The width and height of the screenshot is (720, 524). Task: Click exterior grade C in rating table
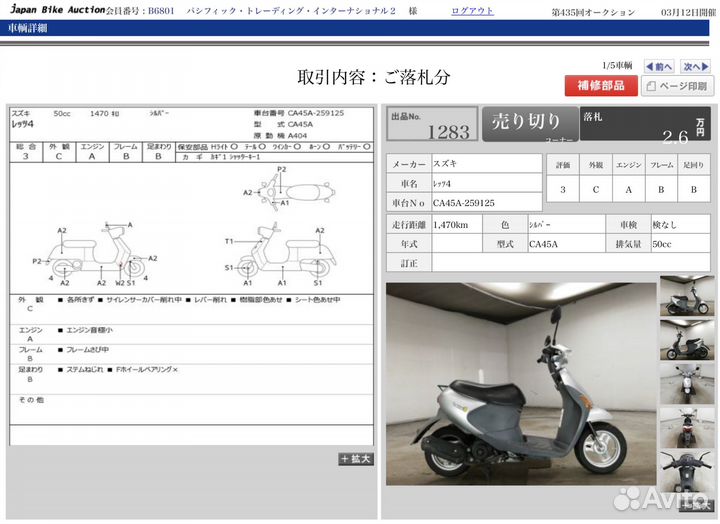tap(596, 189)
